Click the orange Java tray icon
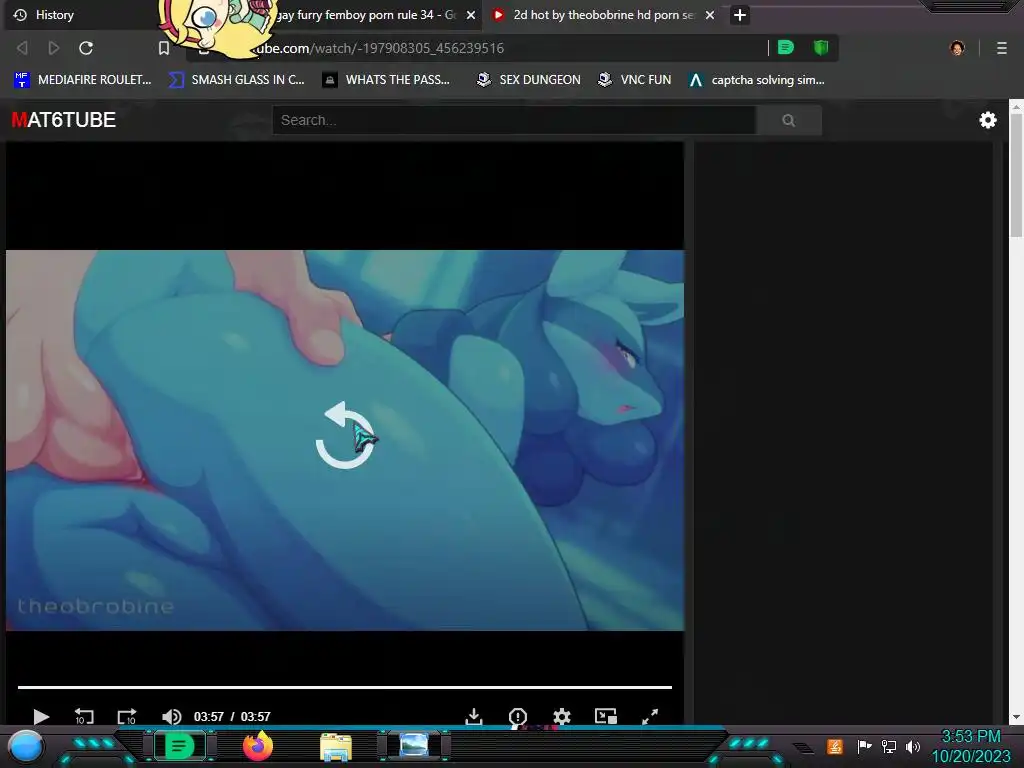Screen dimensions: 1024x768 (x=835, y=746)
